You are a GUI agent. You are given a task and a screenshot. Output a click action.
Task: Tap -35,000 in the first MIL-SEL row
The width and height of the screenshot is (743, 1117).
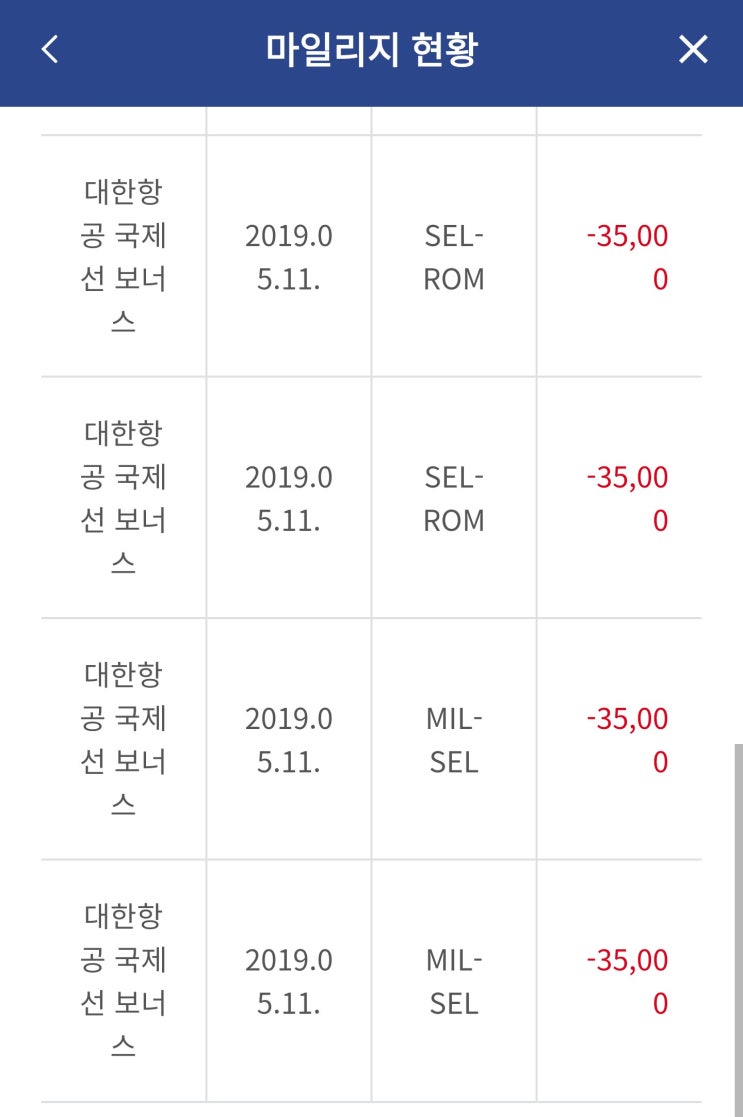pos(627,739)
